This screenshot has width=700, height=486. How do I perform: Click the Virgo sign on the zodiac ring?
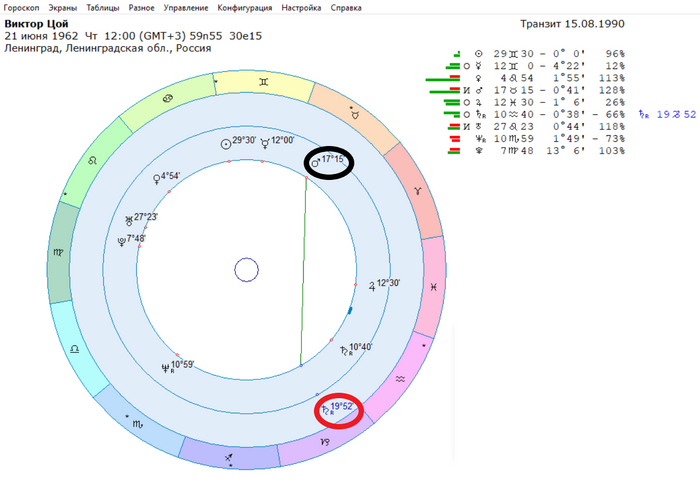pyautogui.click(x=58, y=253)
